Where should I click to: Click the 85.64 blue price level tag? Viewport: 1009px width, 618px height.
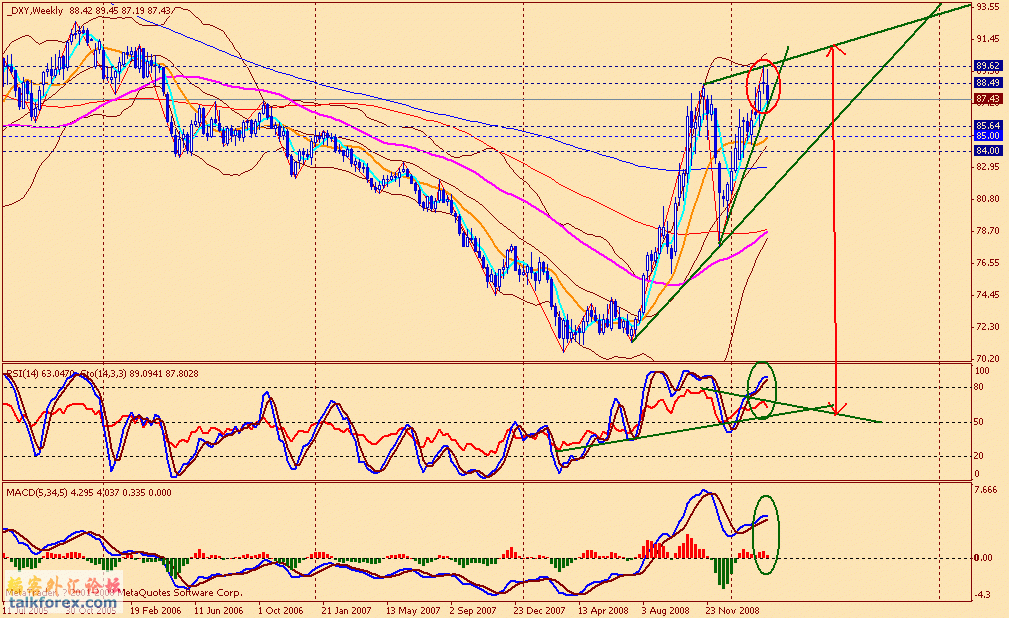[x=988, y=126]
